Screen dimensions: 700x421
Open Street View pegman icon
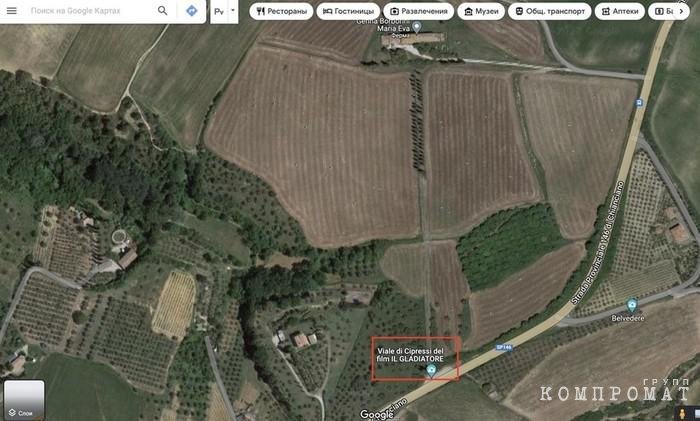click(682, 413)
